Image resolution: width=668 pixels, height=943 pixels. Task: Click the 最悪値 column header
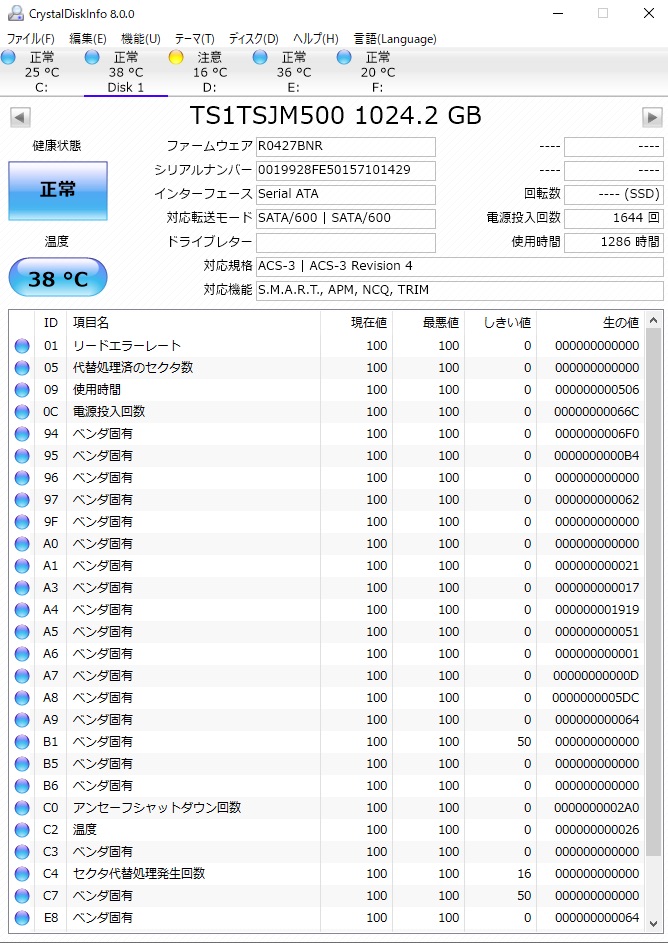coord(428,323)
